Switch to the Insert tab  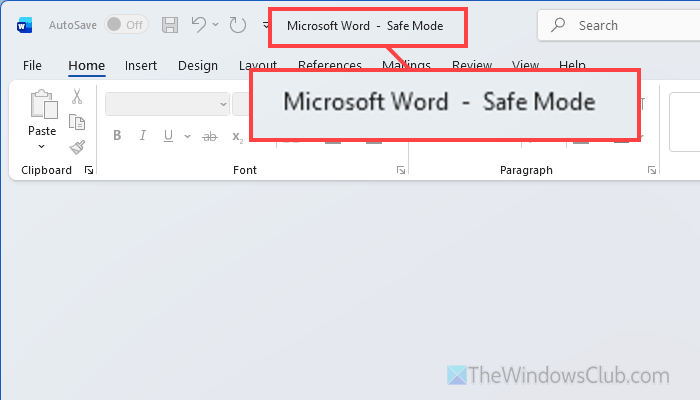[x=141, y=66]
